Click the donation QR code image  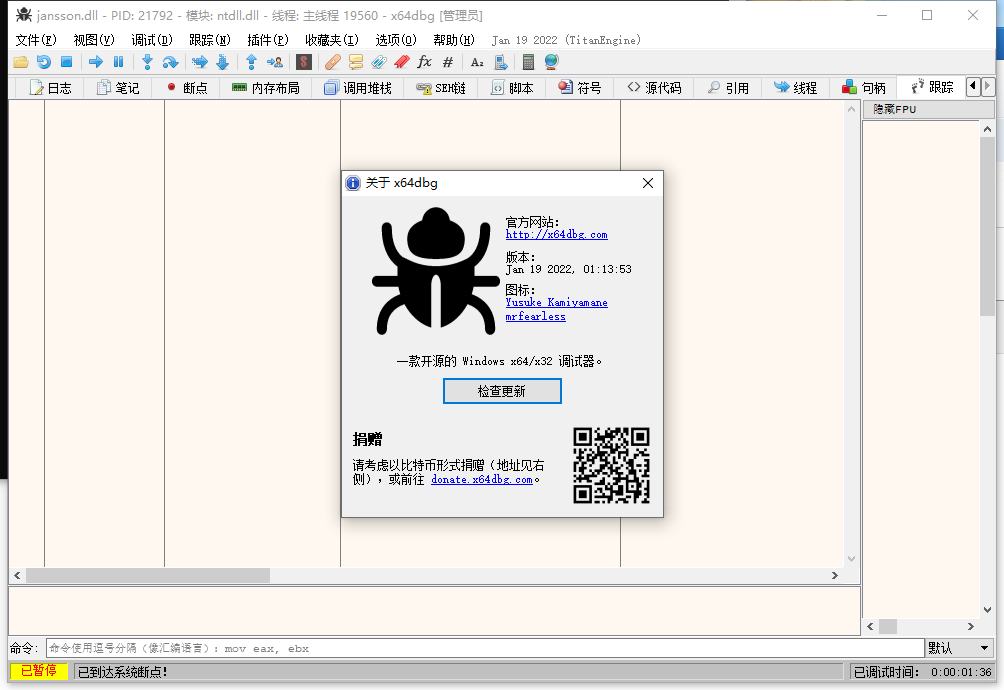click(x=611, y=465)
